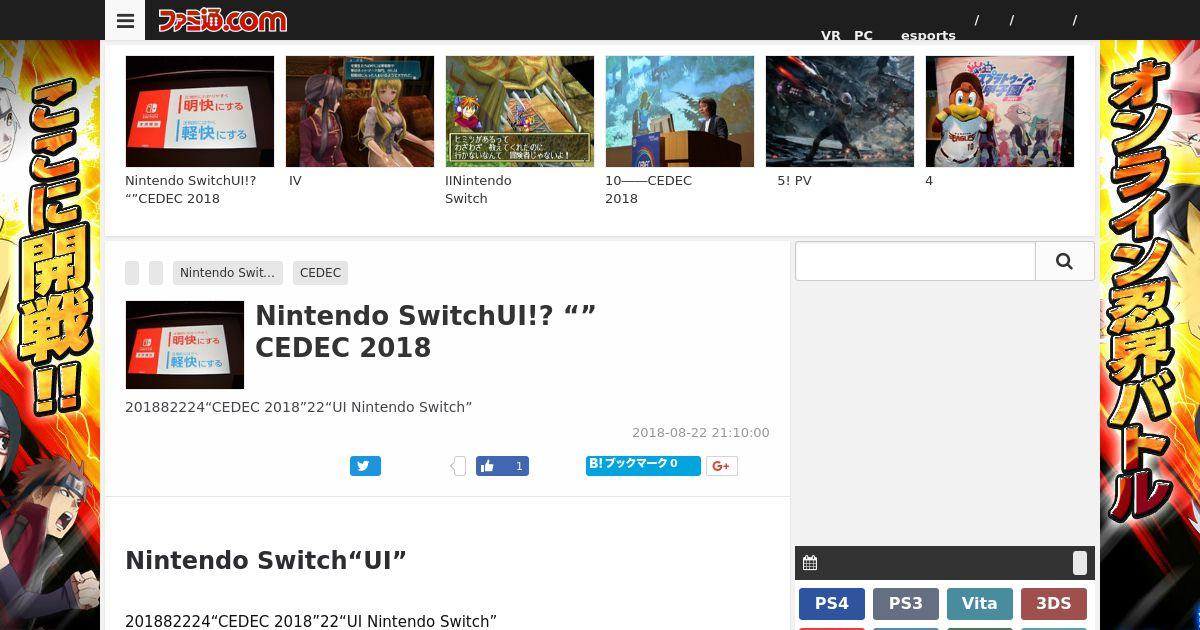Click the second small gray tag box
Screen dimensions: 1200x630
point(156,273)
